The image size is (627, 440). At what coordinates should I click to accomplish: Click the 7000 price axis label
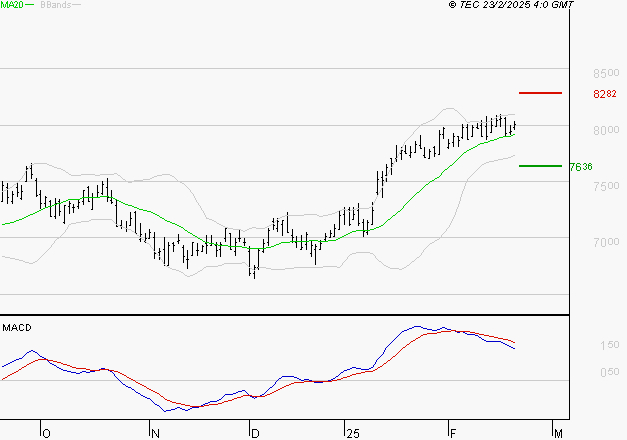pos(606,242)
